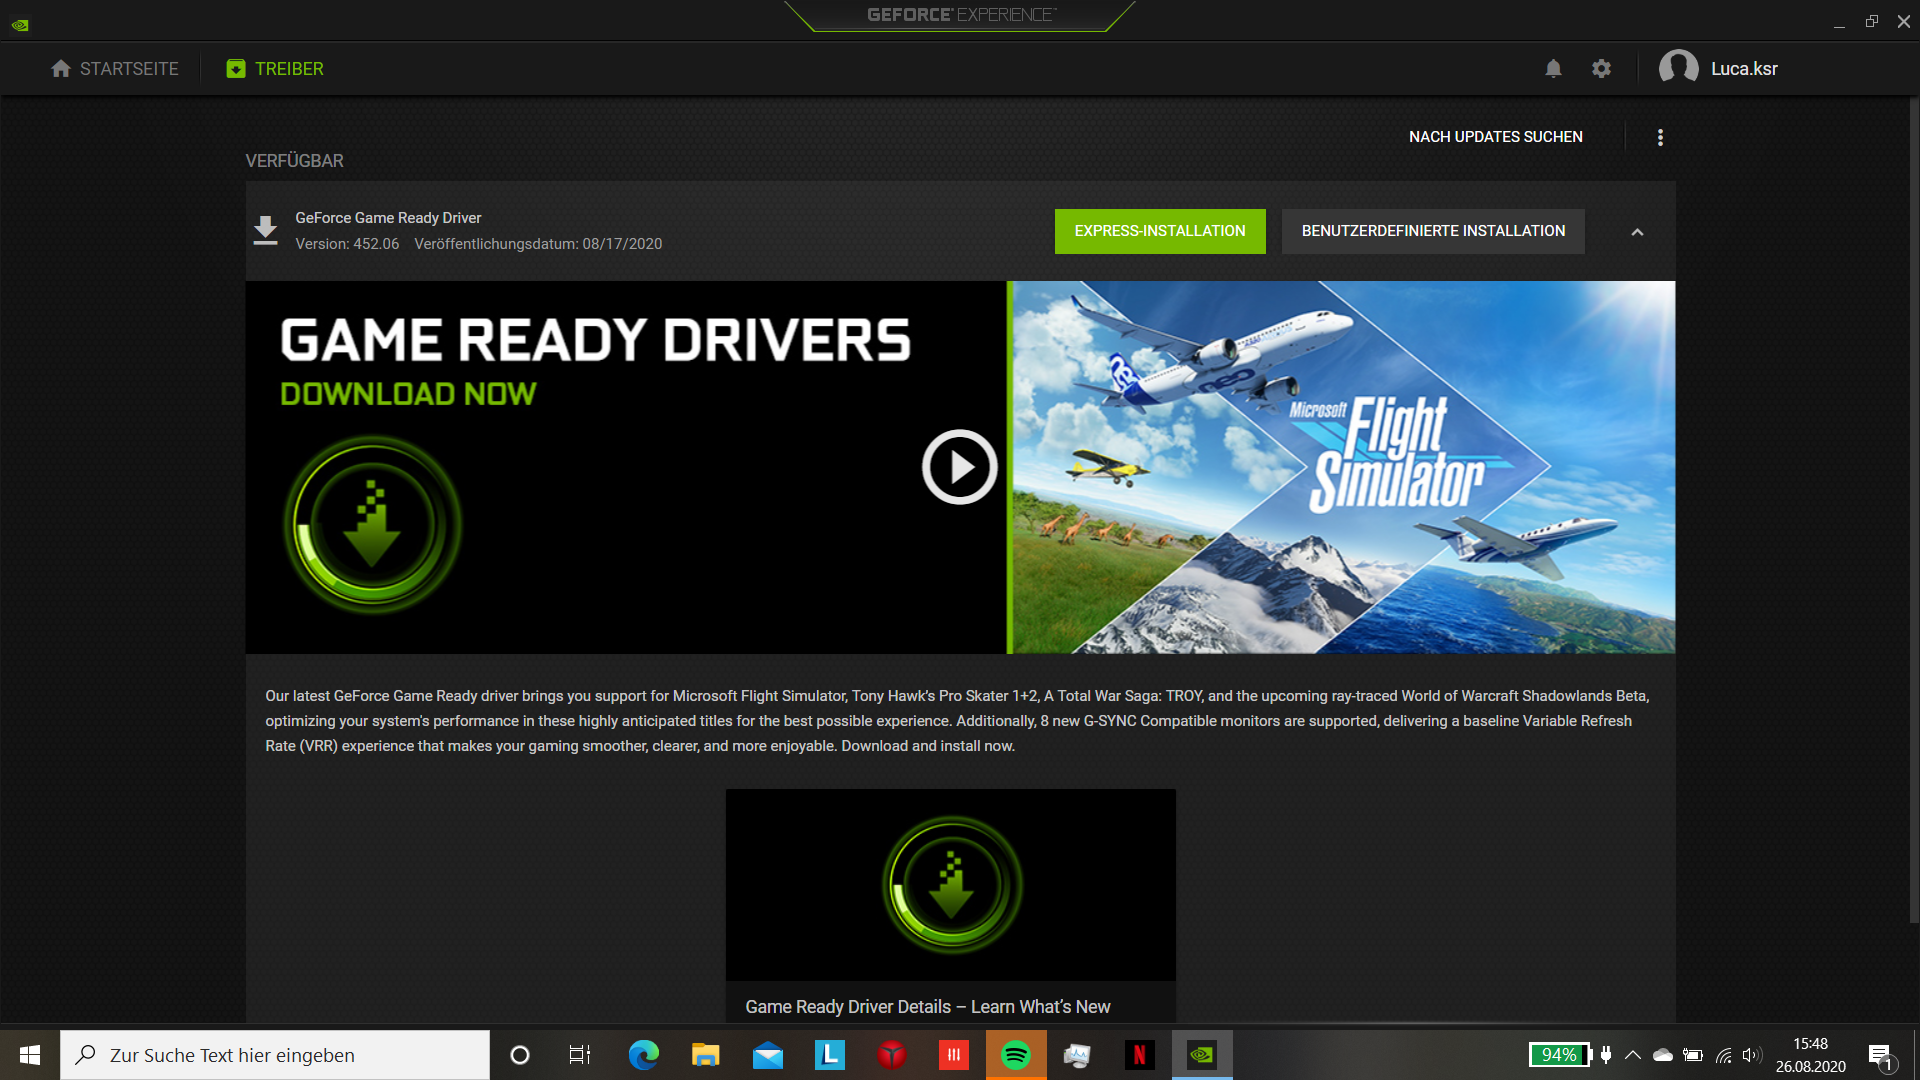Click the GeForce Experience taskbar icon
The height and width of the screenshot is (1080, 1920).
[x=1202, y=1055]
